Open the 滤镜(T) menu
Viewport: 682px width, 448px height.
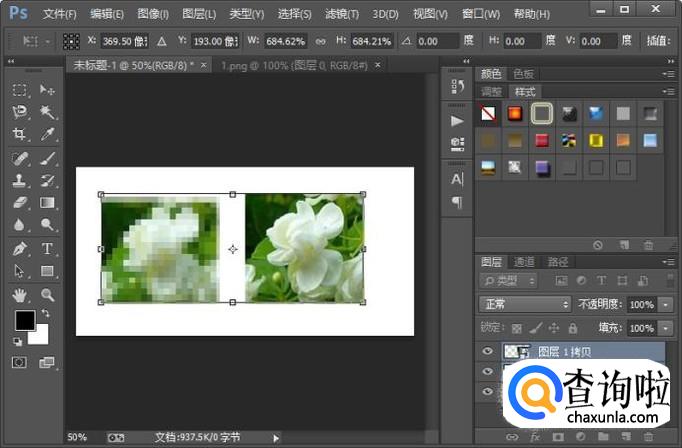click(338, 14)
